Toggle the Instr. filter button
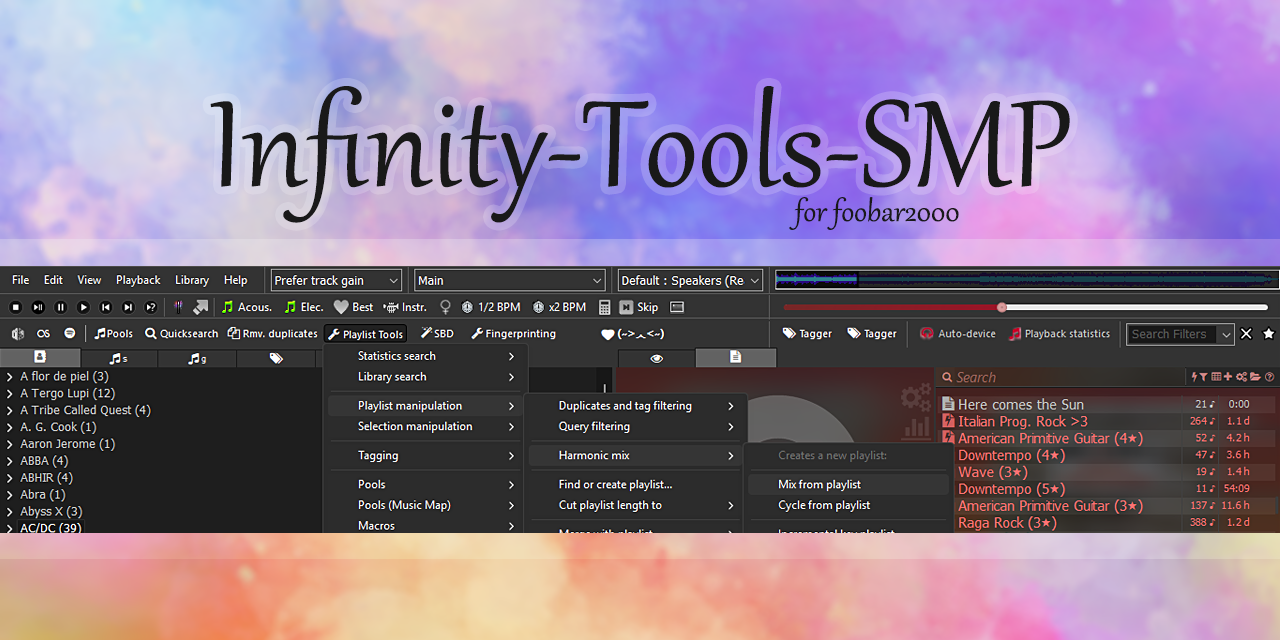The height and width of the screenshot is (640, 1280). pos(405,307)
